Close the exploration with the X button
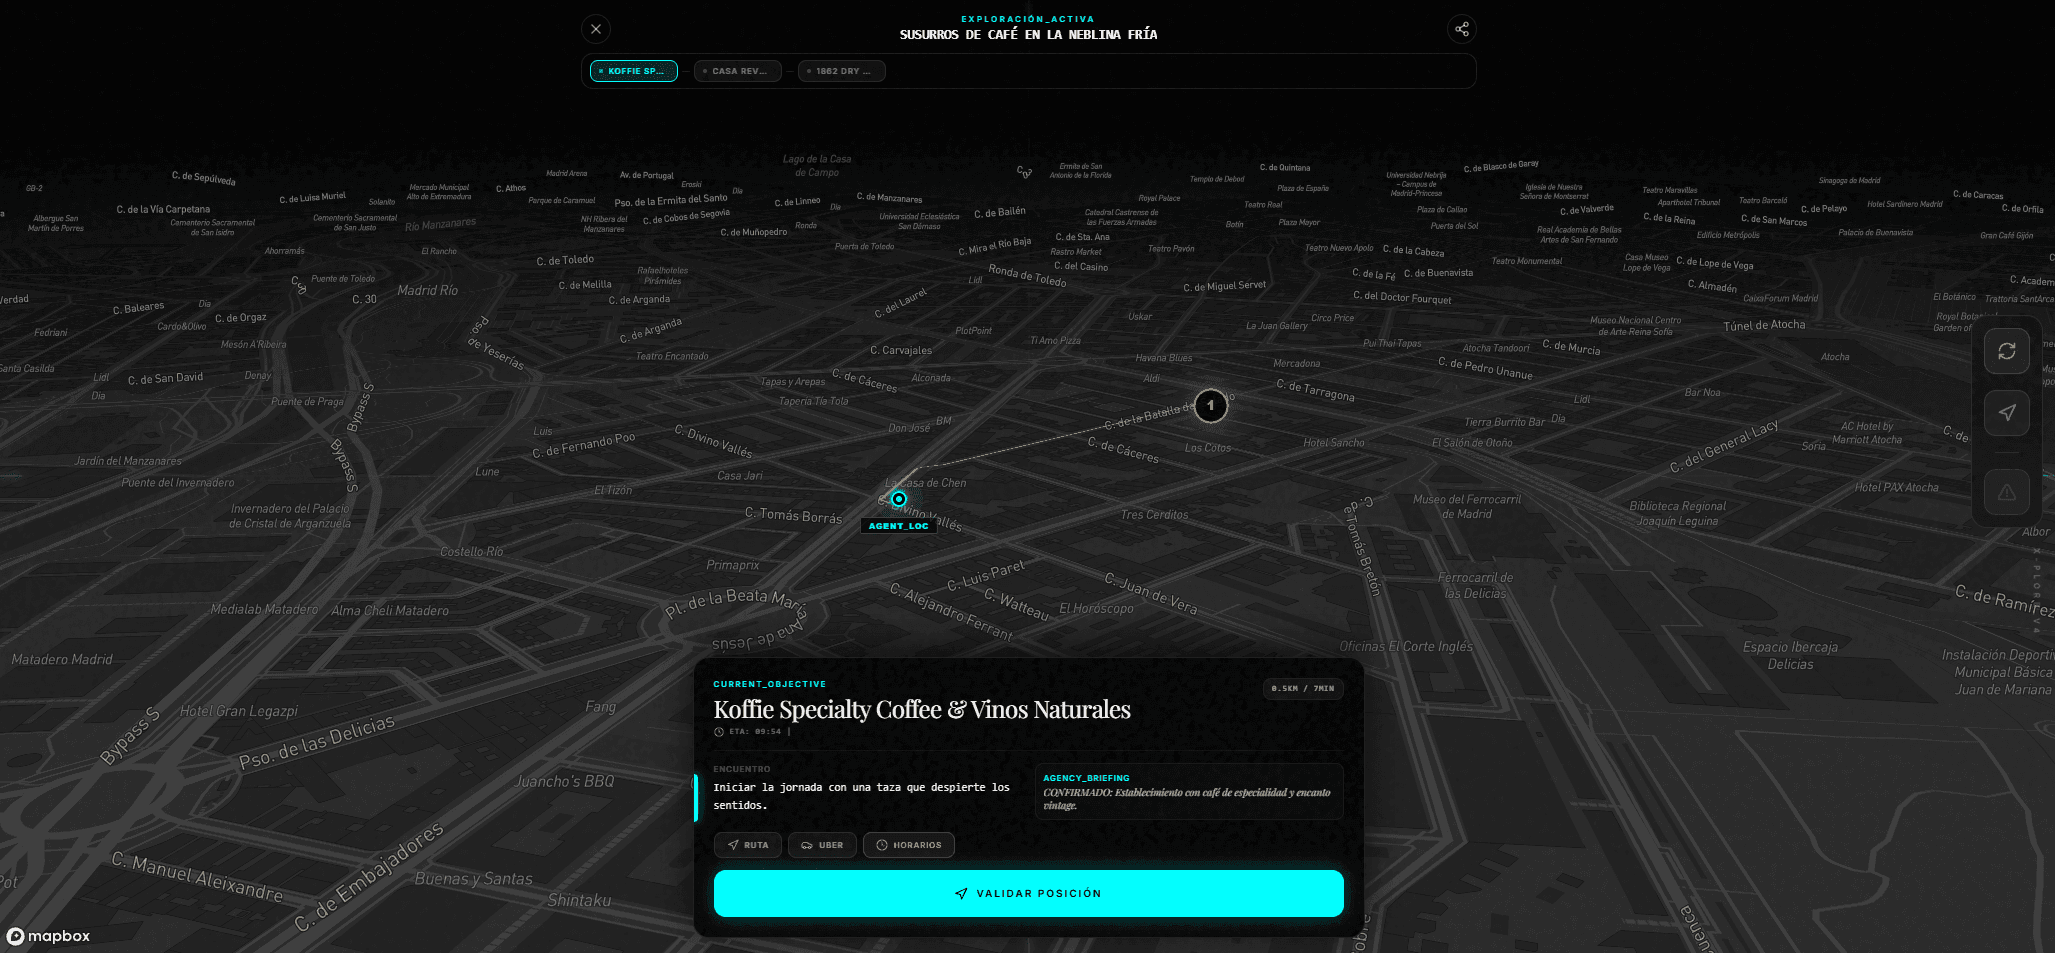This screenshot has width=2055, height=953. coord(596,29)
